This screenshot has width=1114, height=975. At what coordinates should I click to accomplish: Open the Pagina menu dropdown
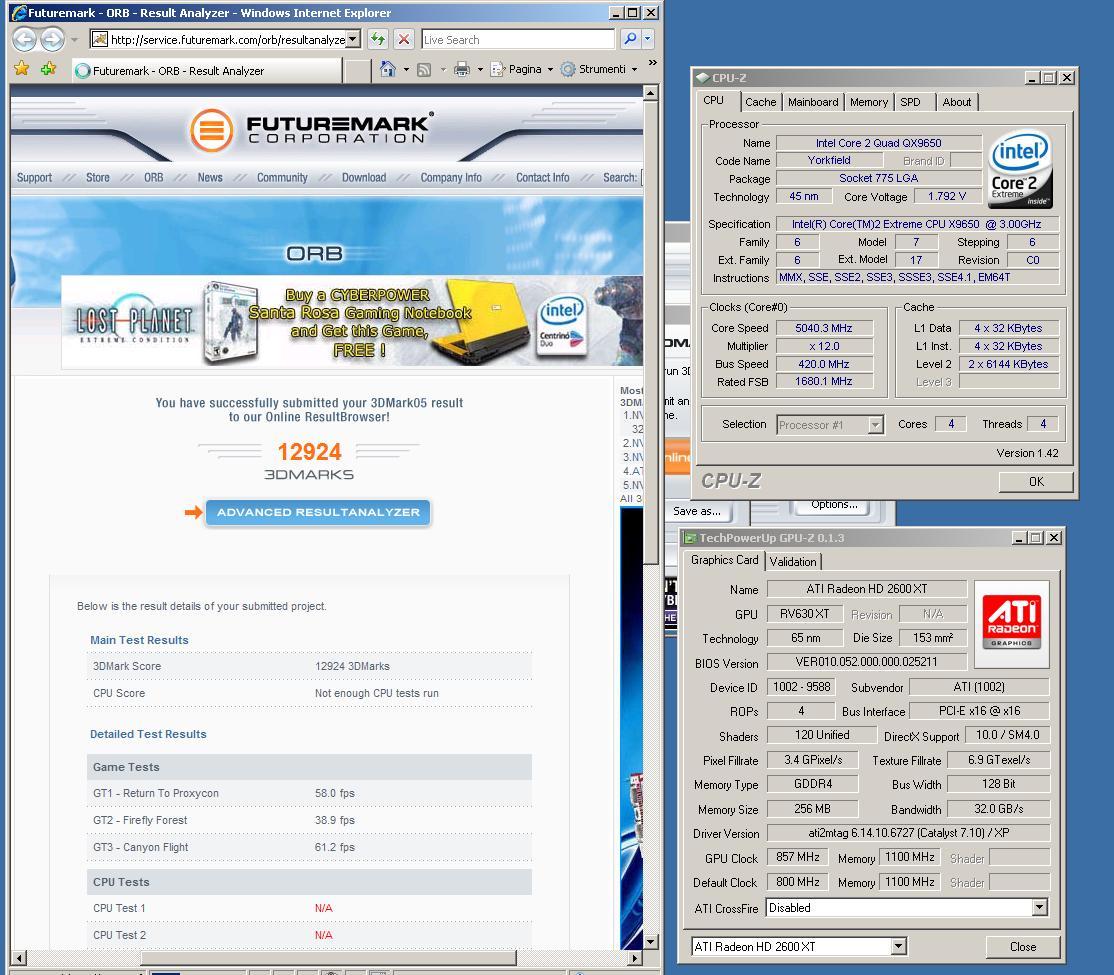pos(531,70)
